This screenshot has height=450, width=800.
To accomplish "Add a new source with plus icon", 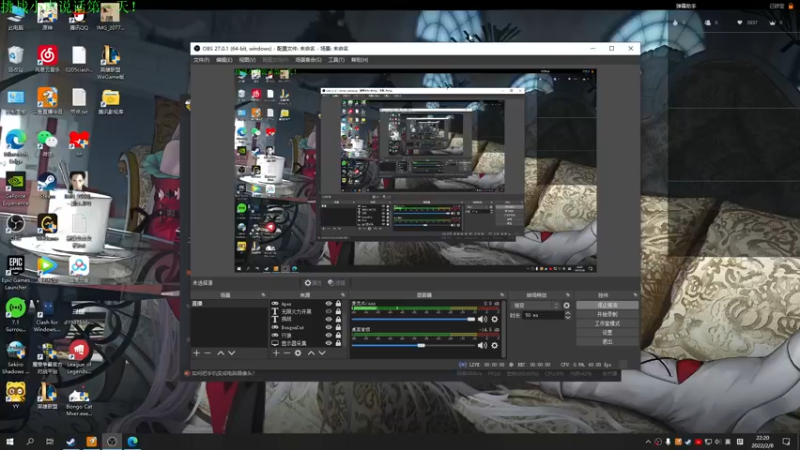I will point(276,353).
